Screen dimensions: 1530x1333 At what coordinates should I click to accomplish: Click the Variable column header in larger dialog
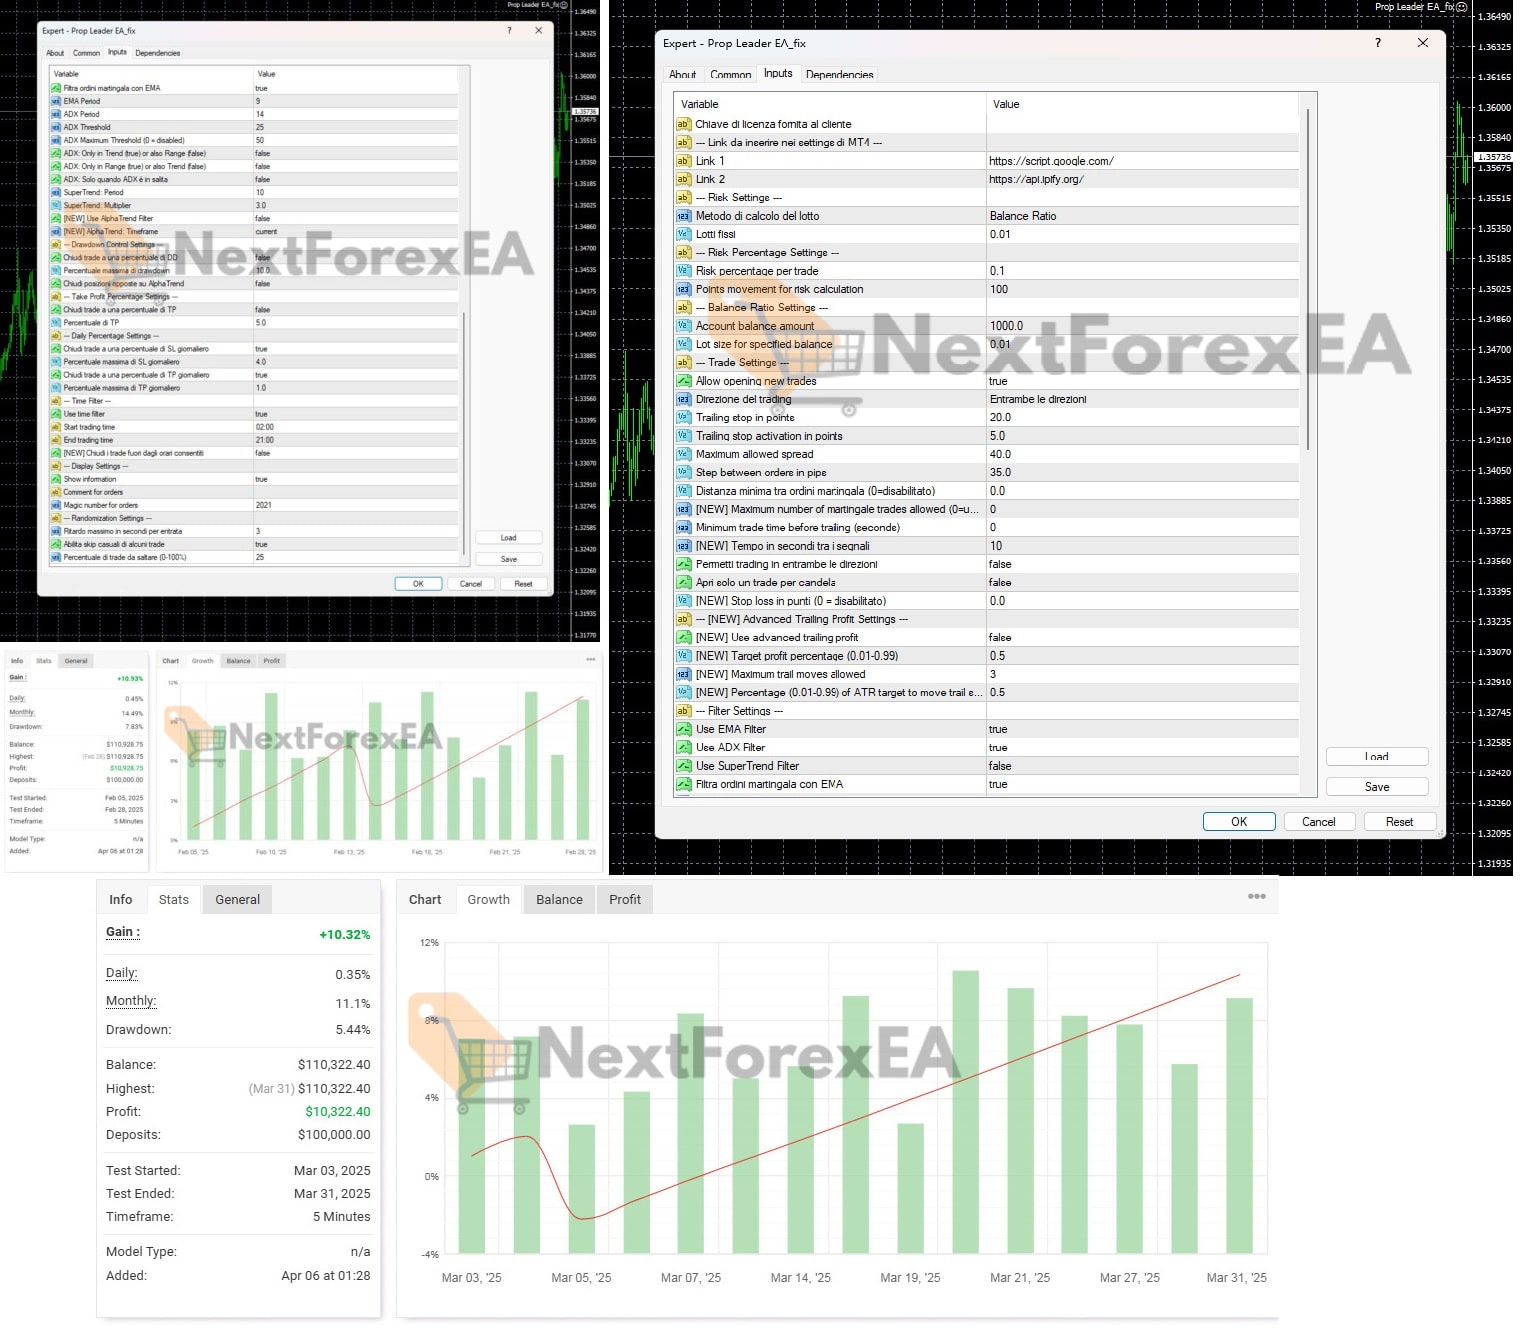830,104
